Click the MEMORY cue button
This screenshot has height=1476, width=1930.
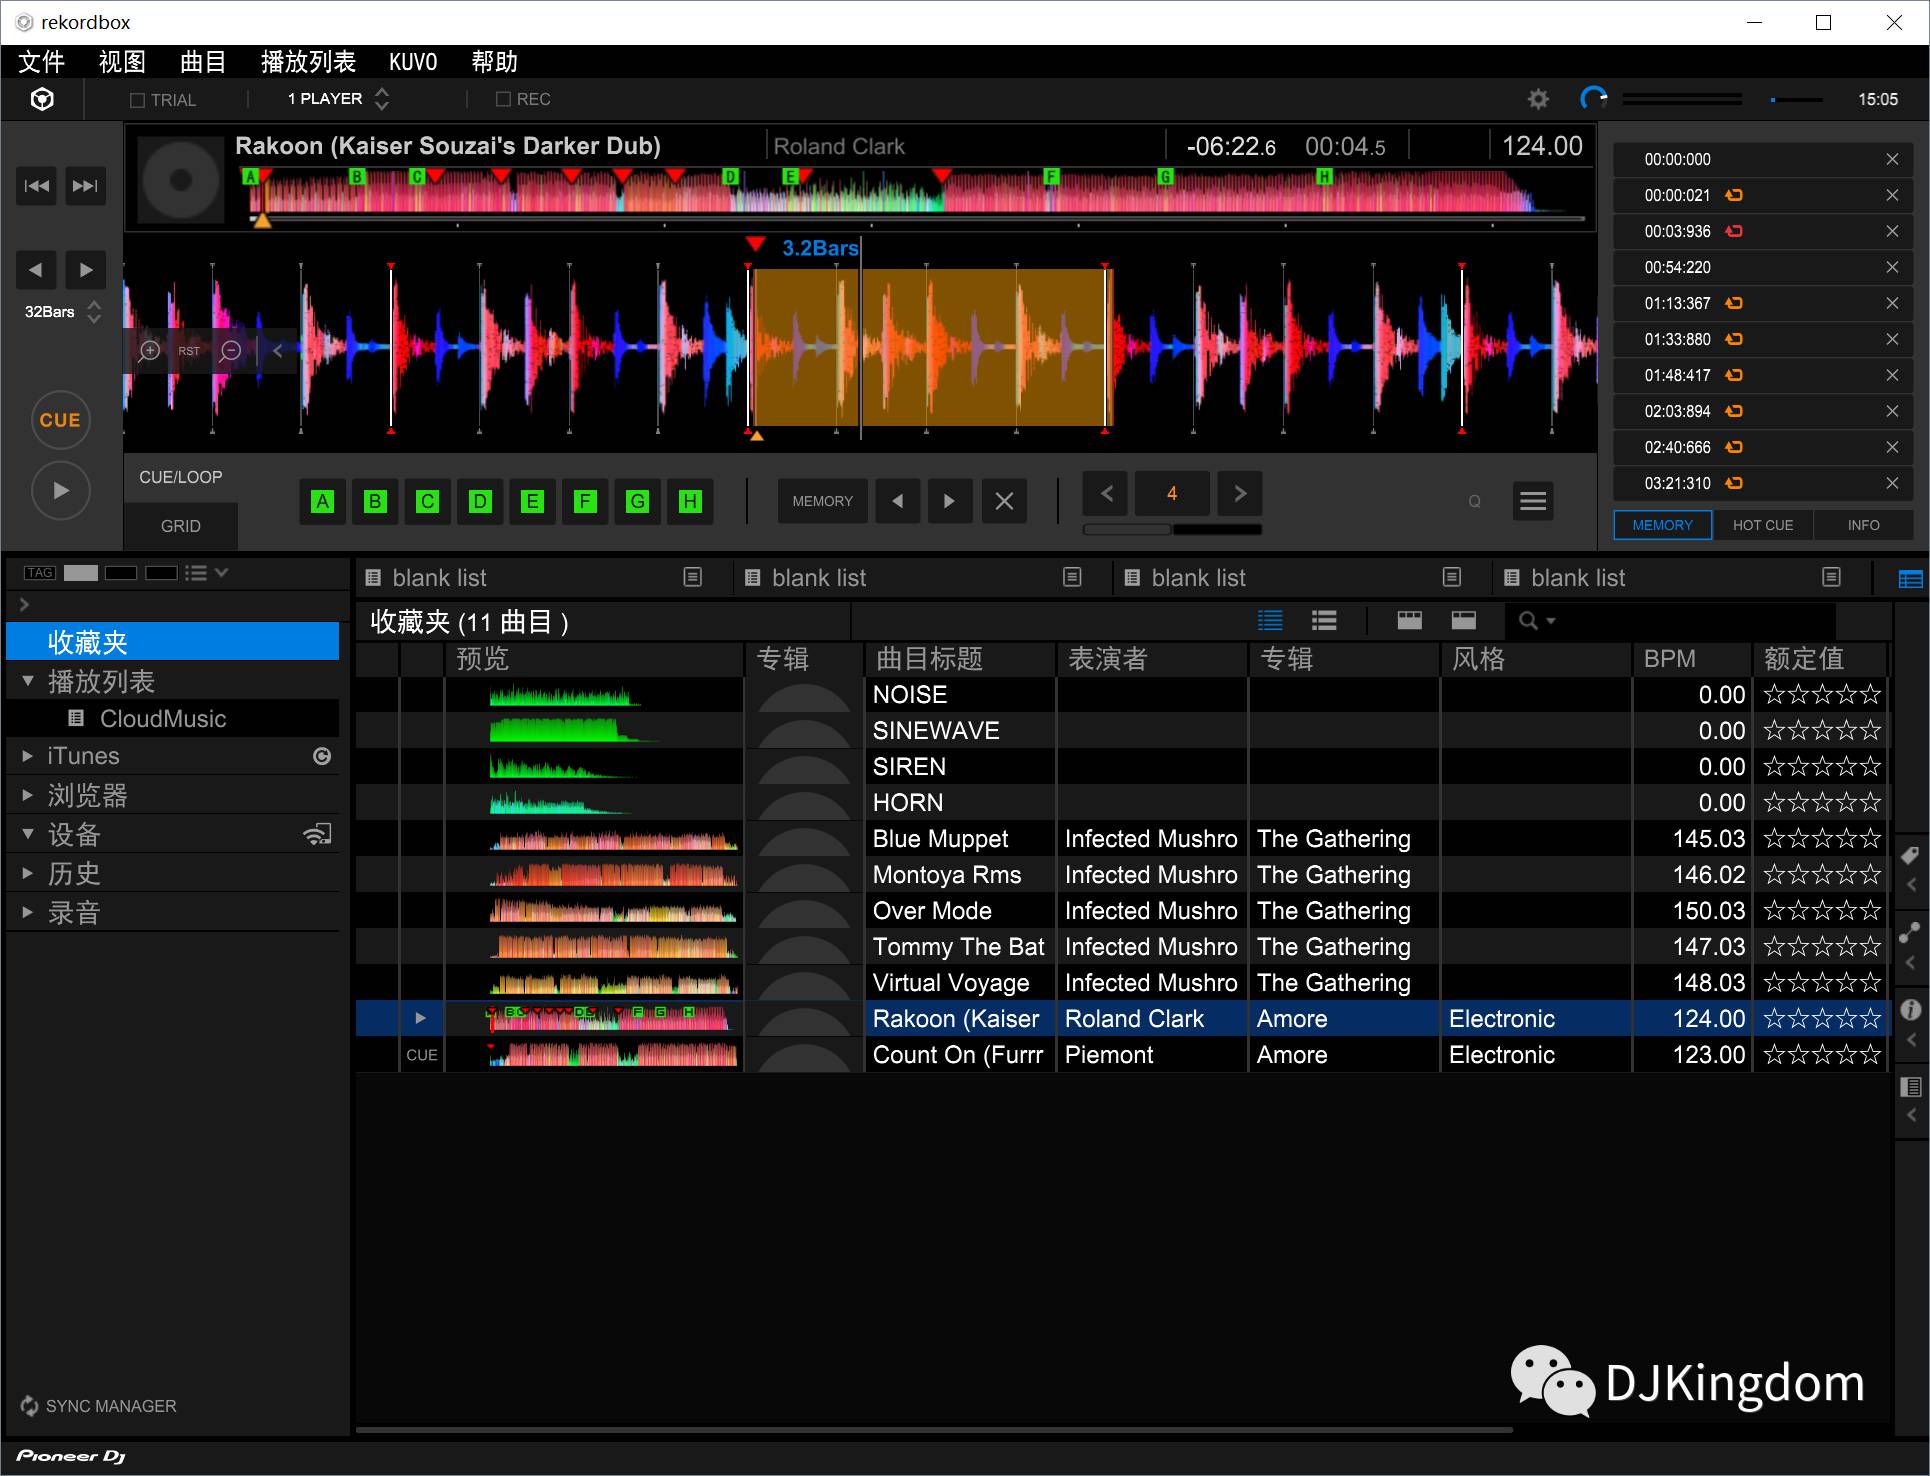click(823, 501)
